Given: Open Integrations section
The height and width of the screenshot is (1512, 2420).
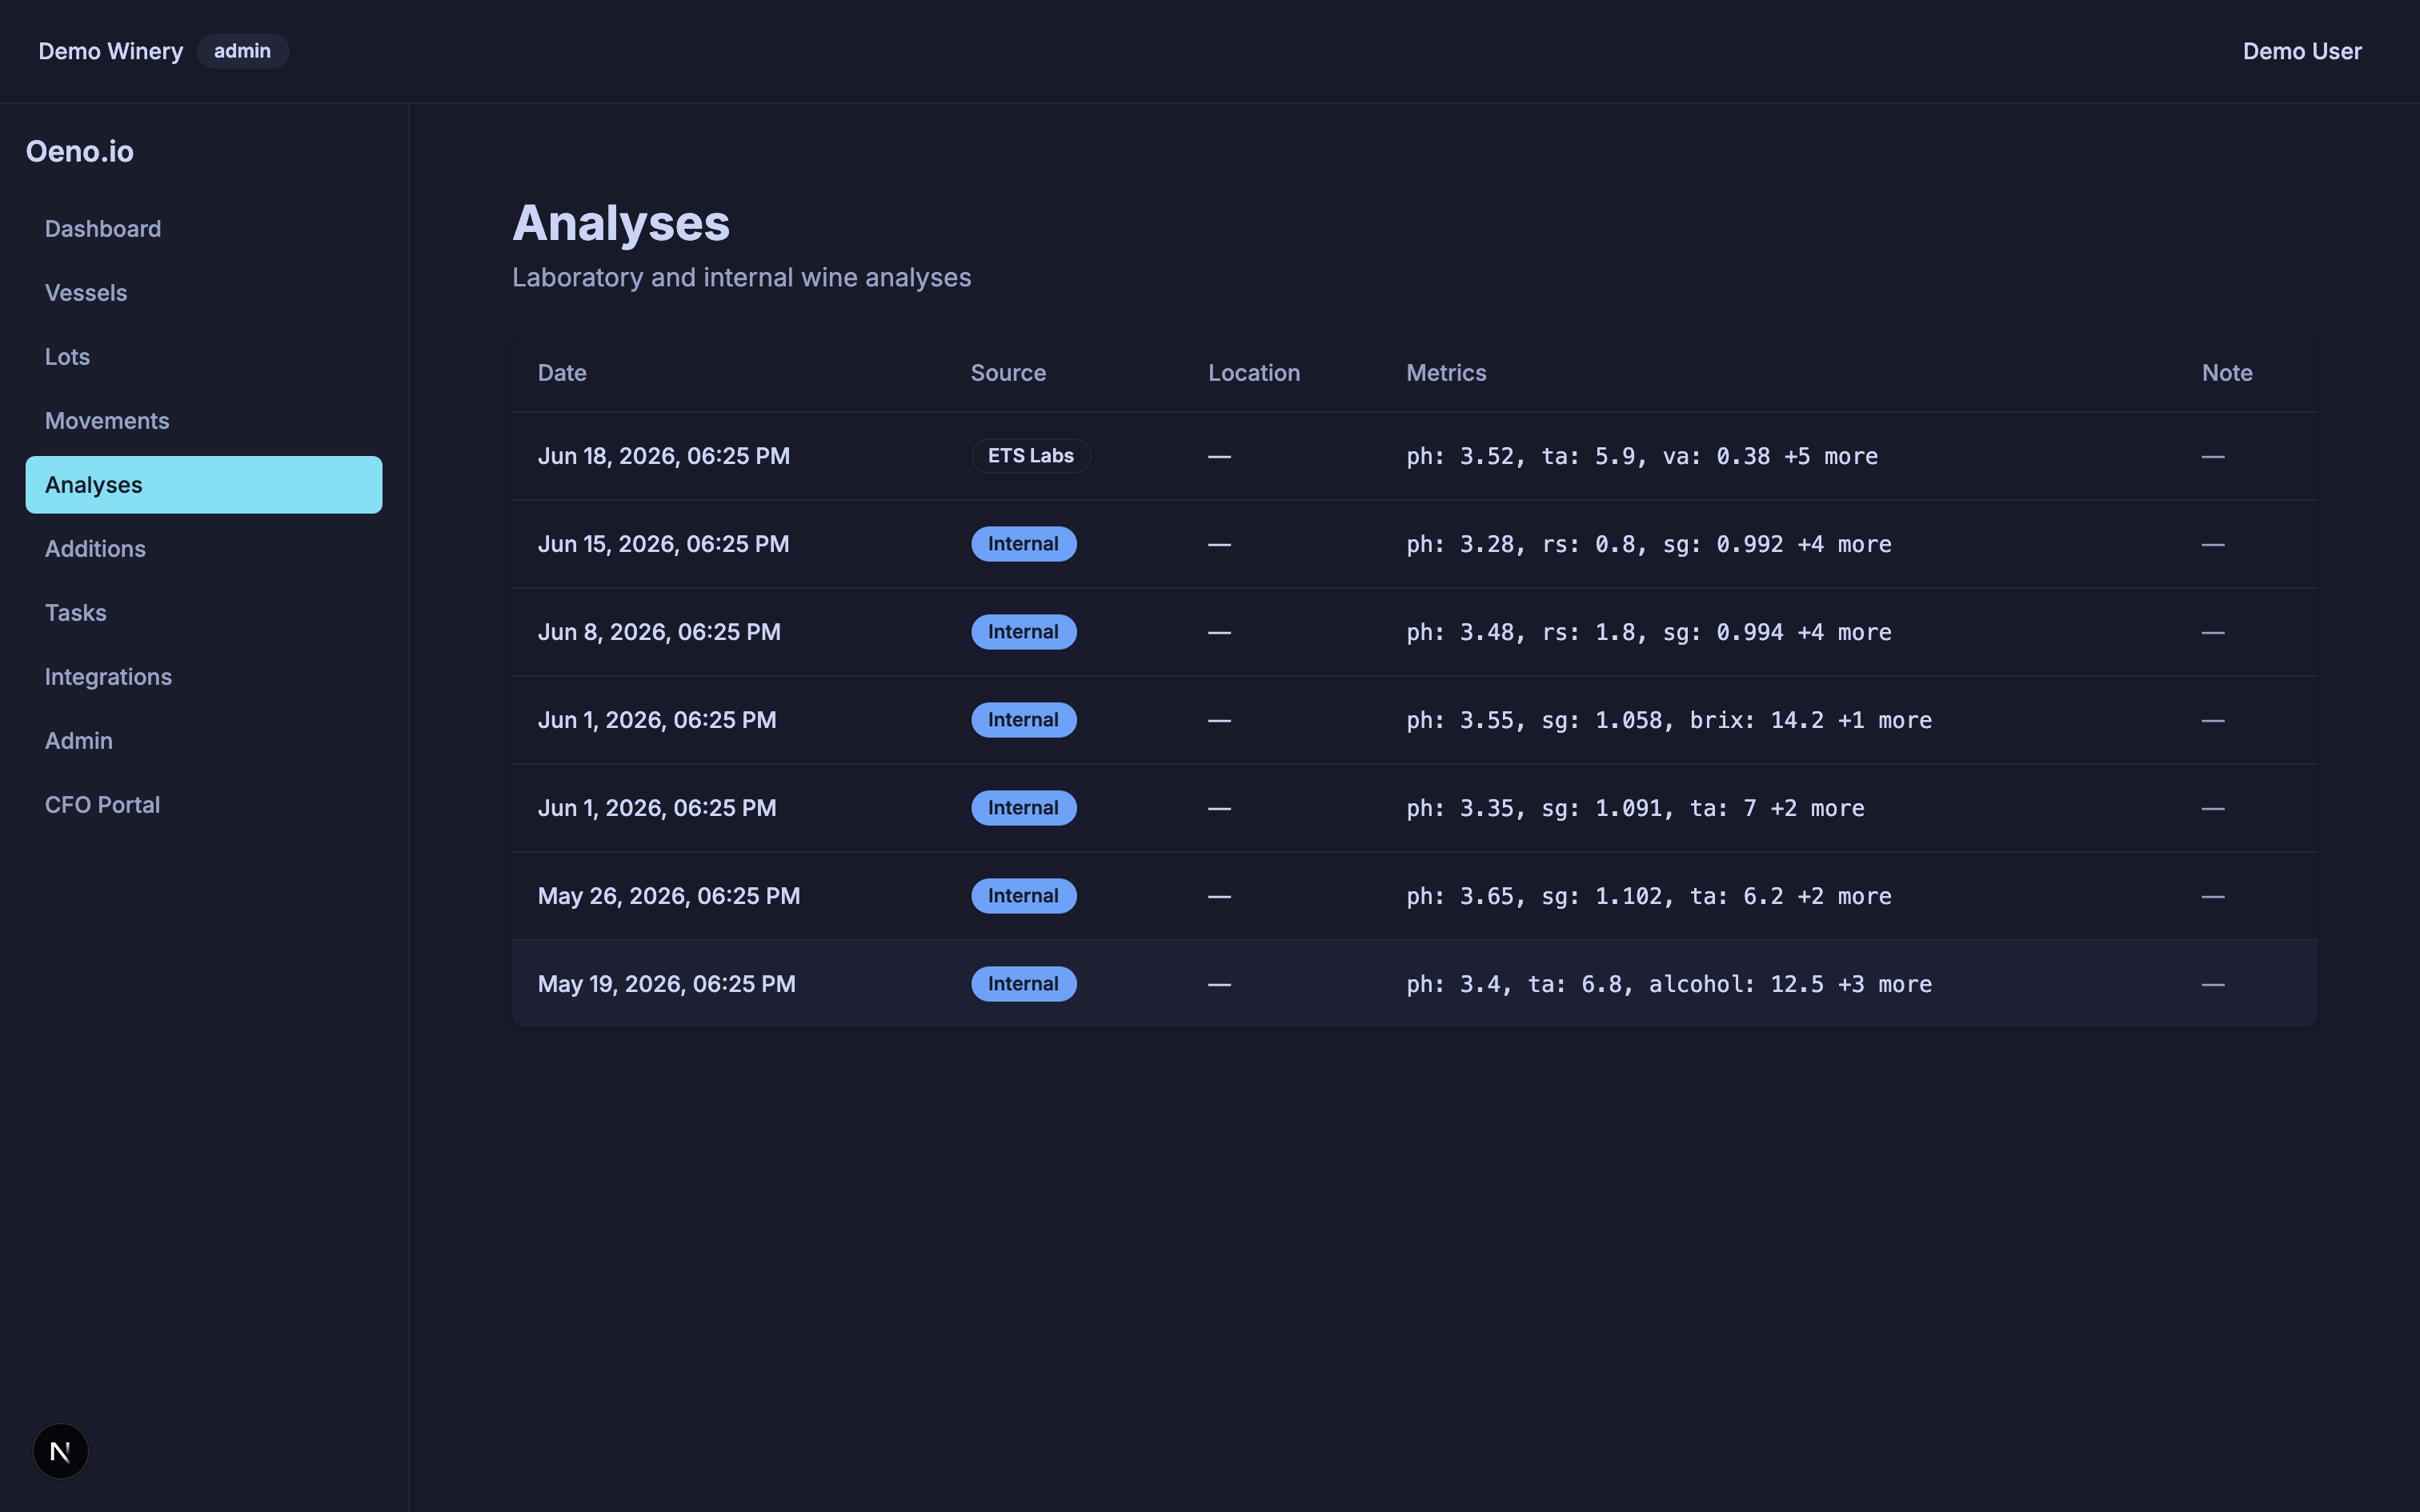Looking at the screenshot, I should pos(204,677).
